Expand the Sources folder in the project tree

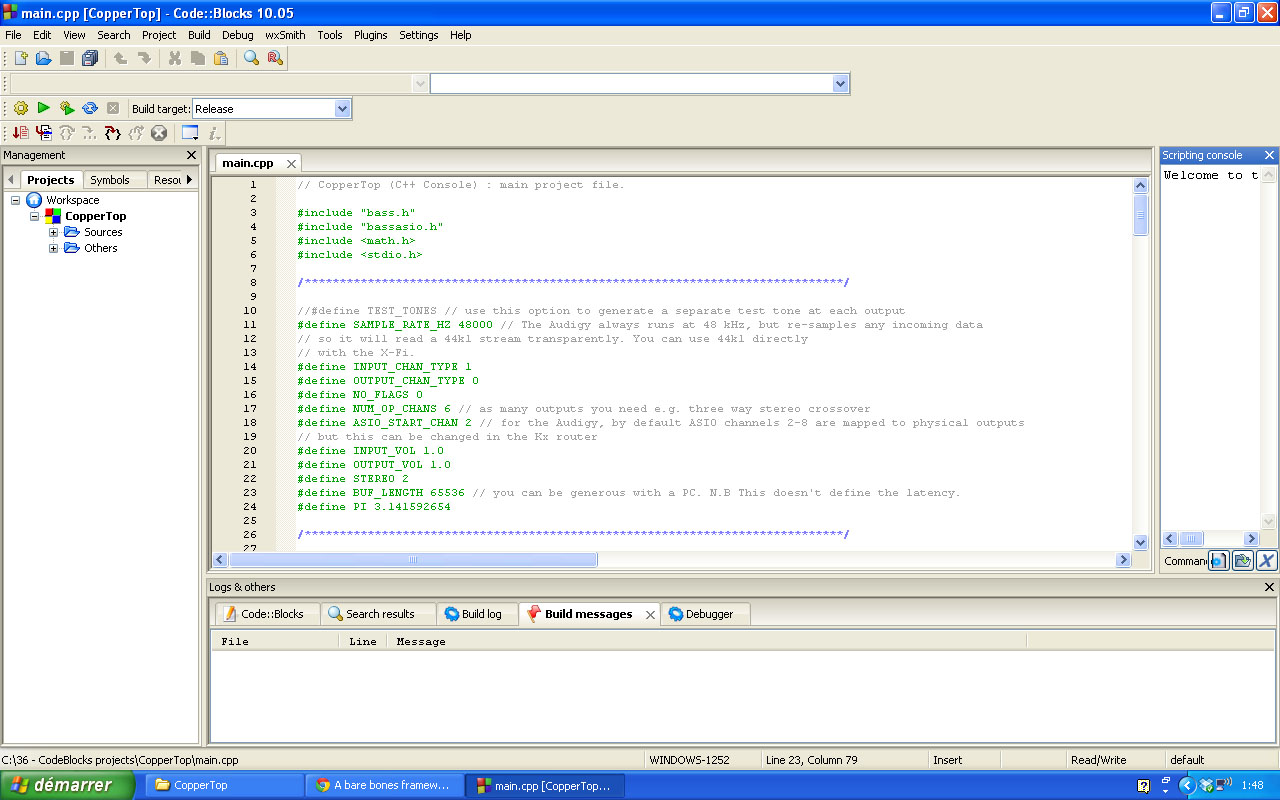pyautogui.click(x=54, y=232)
